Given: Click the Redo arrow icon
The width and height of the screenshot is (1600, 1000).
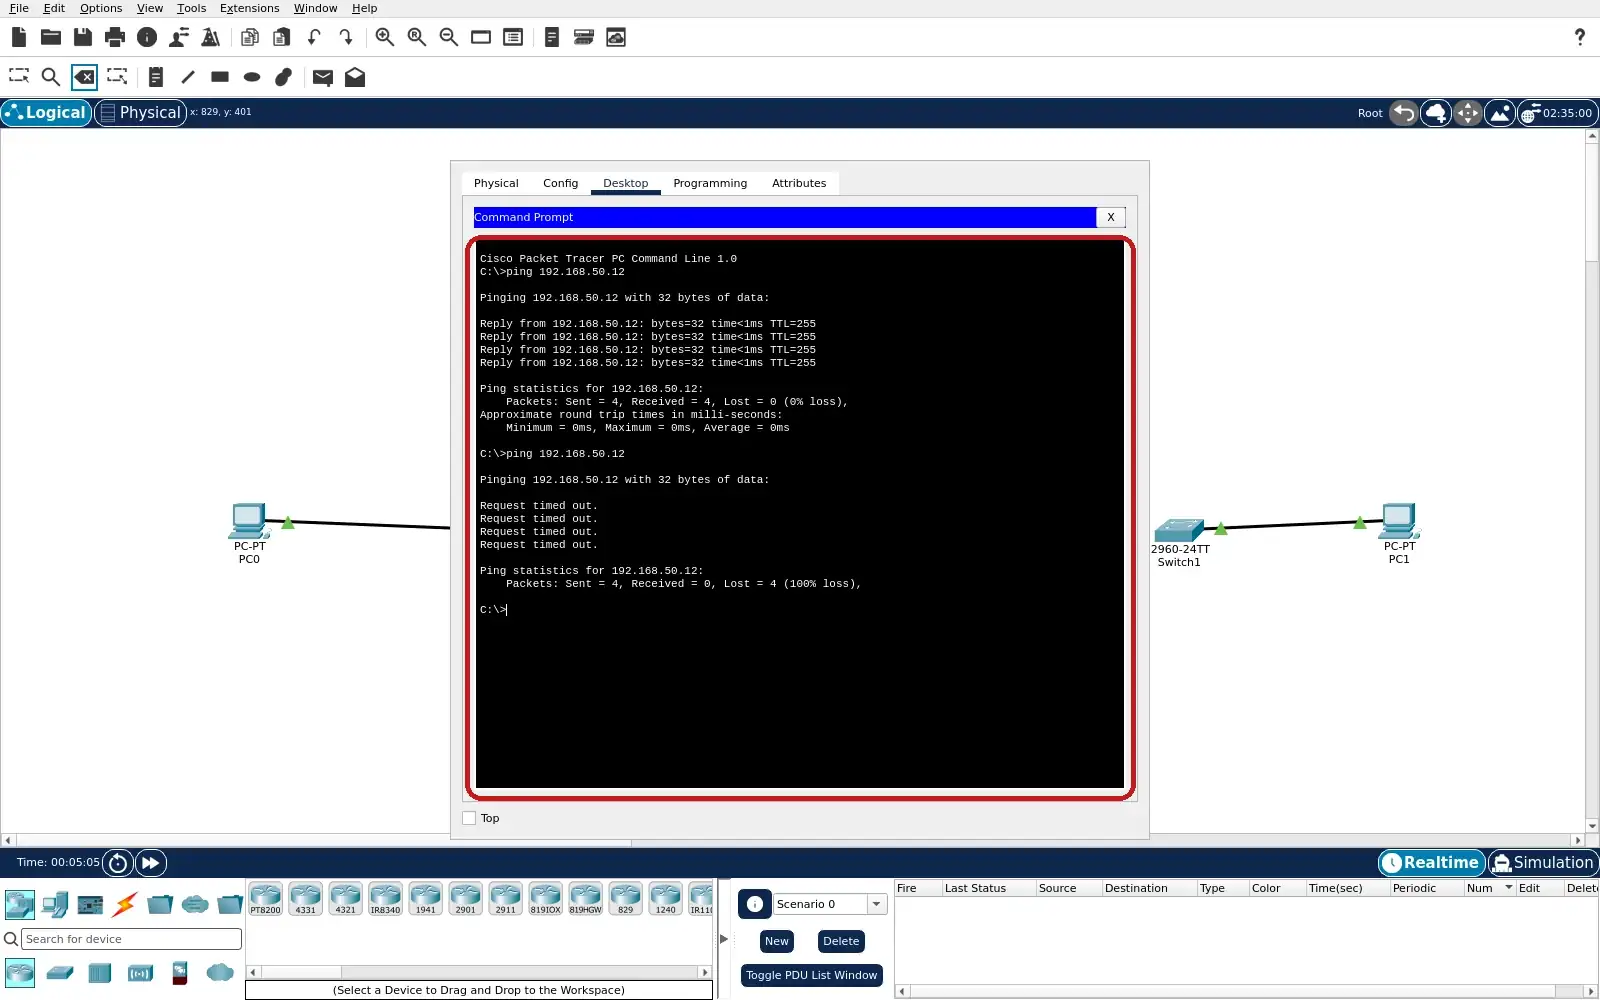Looking at the screenshot, I should [346, 37].
